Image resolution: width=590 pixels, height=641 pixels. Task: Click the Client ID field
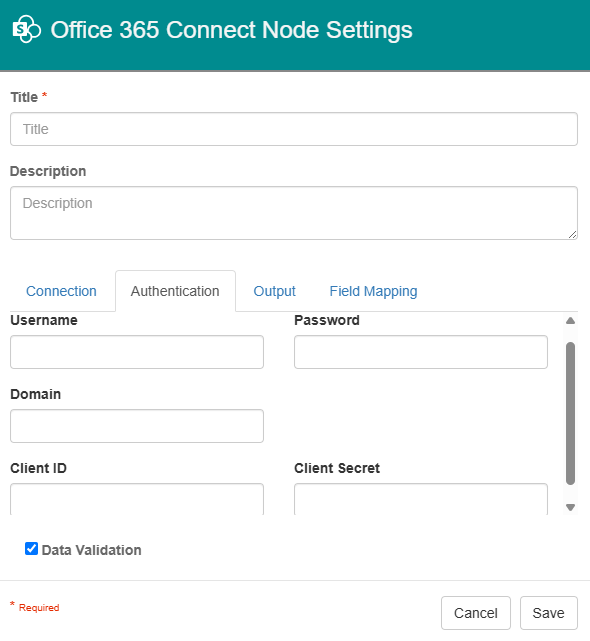pyautogui.click(x=137, y=499)
